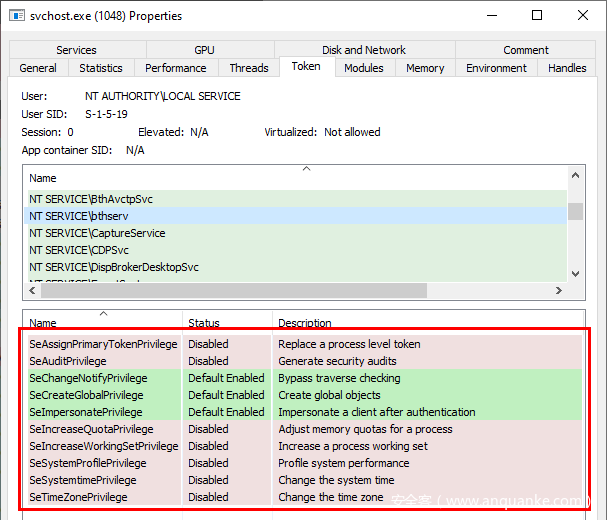Select the GPU tab
607x520 pixels.
tap(204, 50)
